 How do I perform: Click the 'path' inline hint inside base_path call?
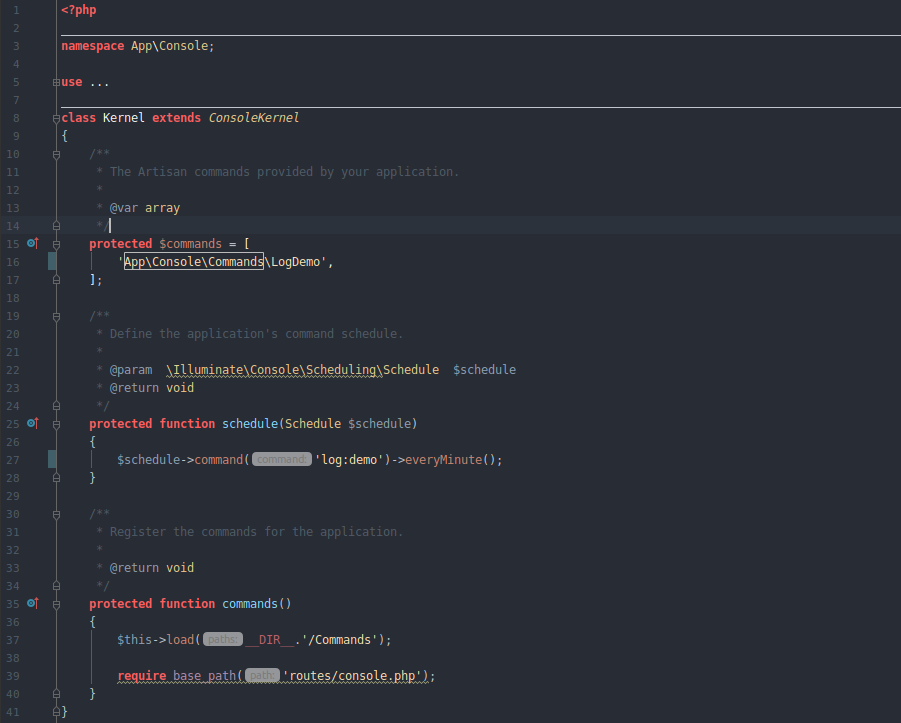[262, 675]
